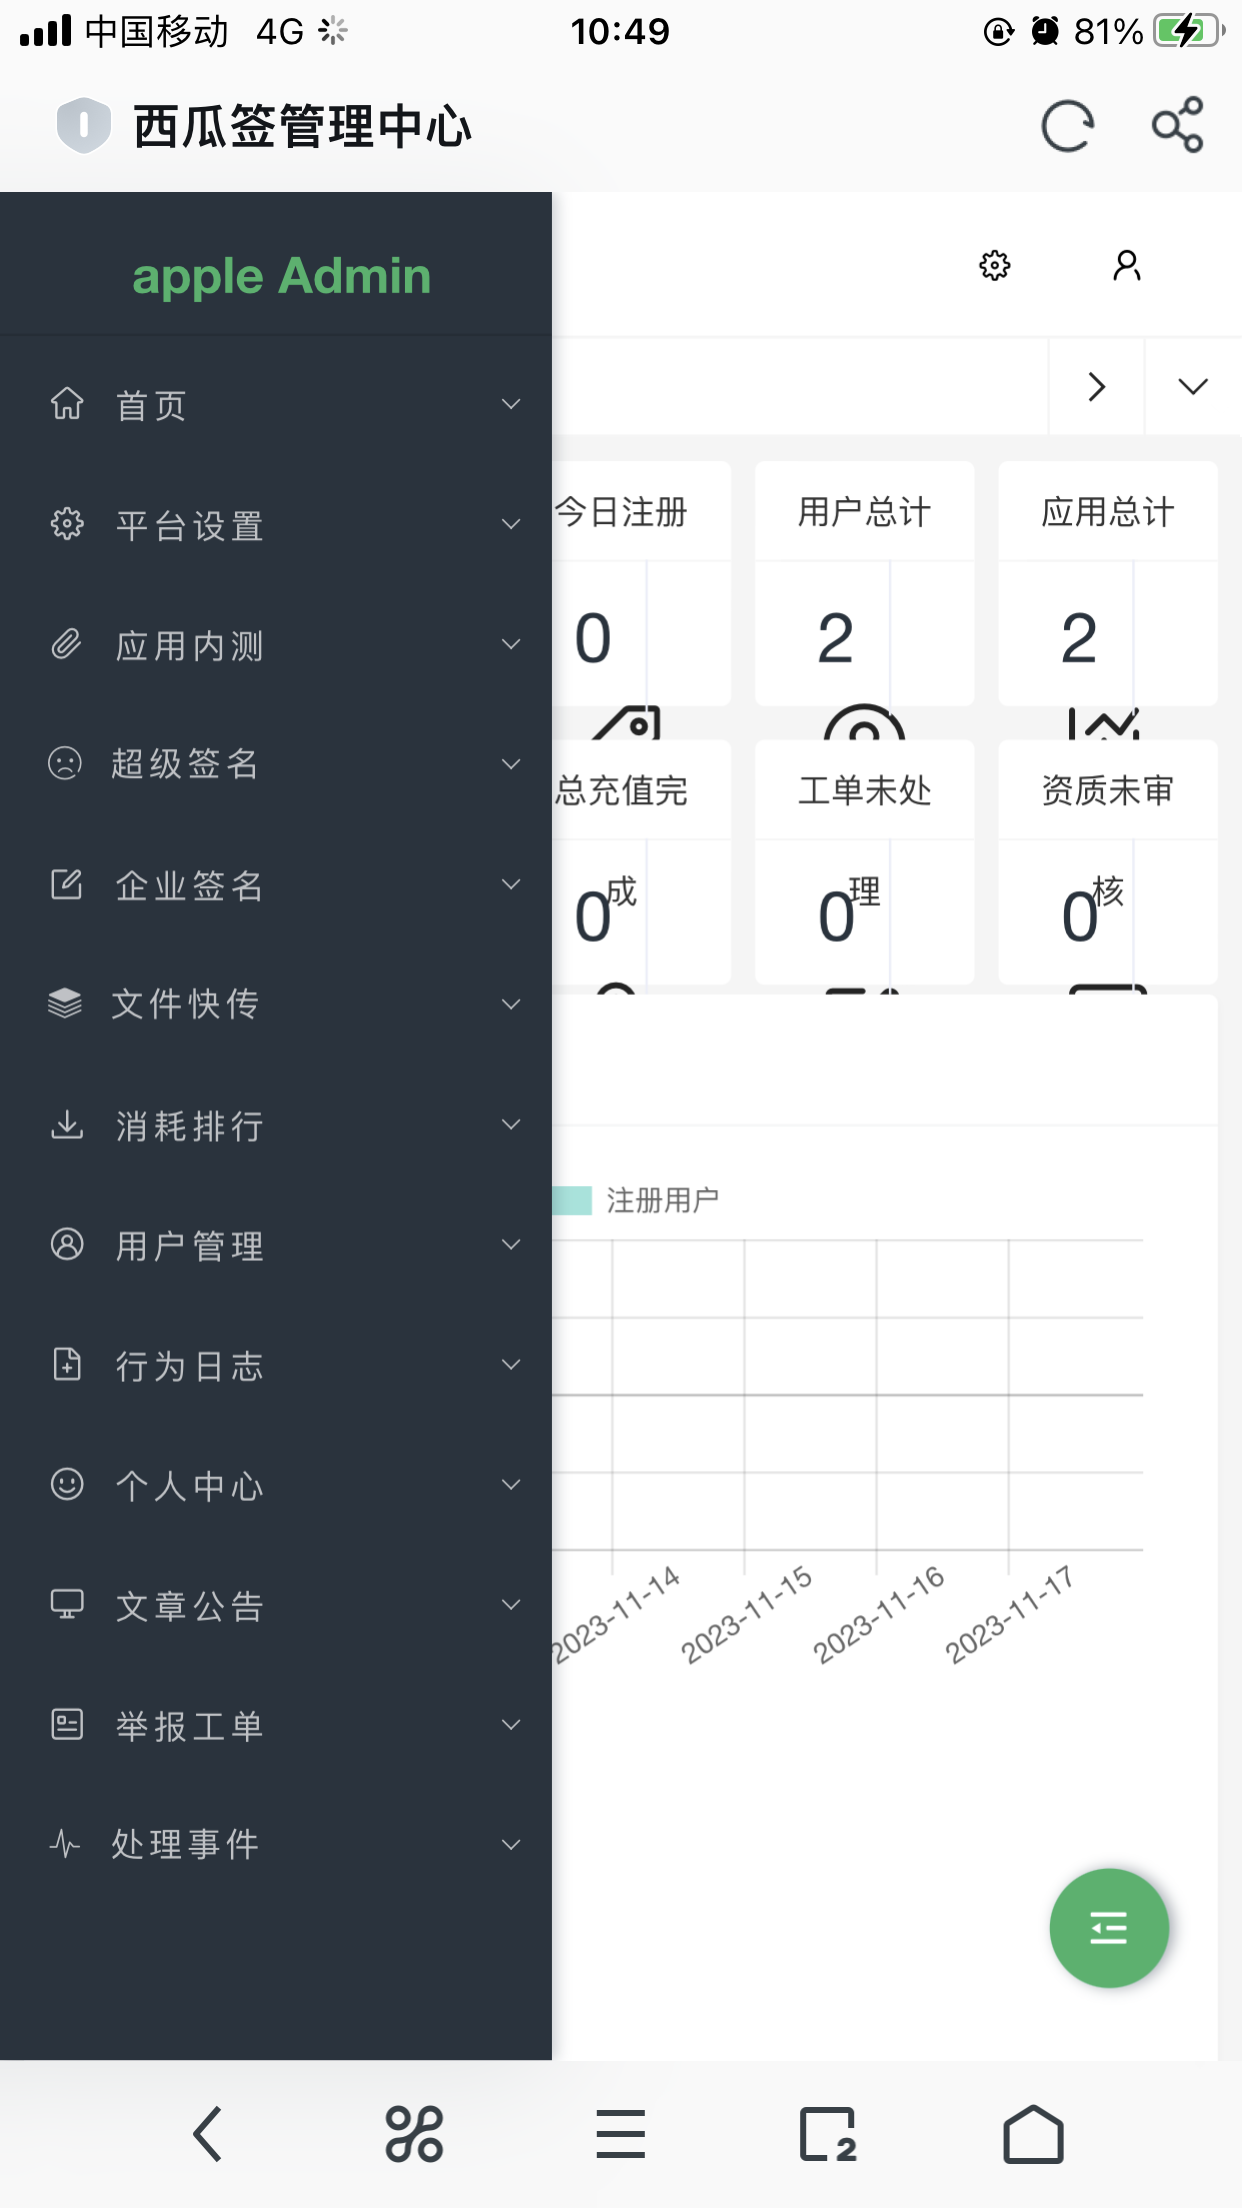Click the gear icon next to 平台设置
Screen dimensions: 1242x2208
(67, 523)
